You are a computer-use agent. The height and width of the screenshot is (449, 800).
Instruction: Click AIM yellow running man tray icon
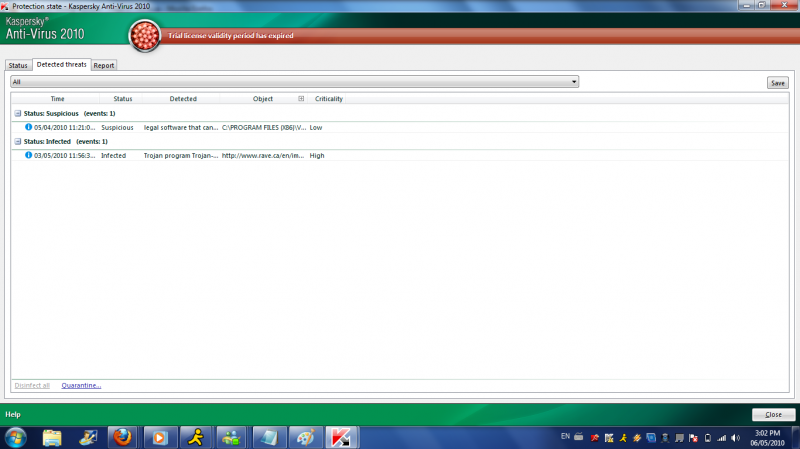[x=623, y=438]
